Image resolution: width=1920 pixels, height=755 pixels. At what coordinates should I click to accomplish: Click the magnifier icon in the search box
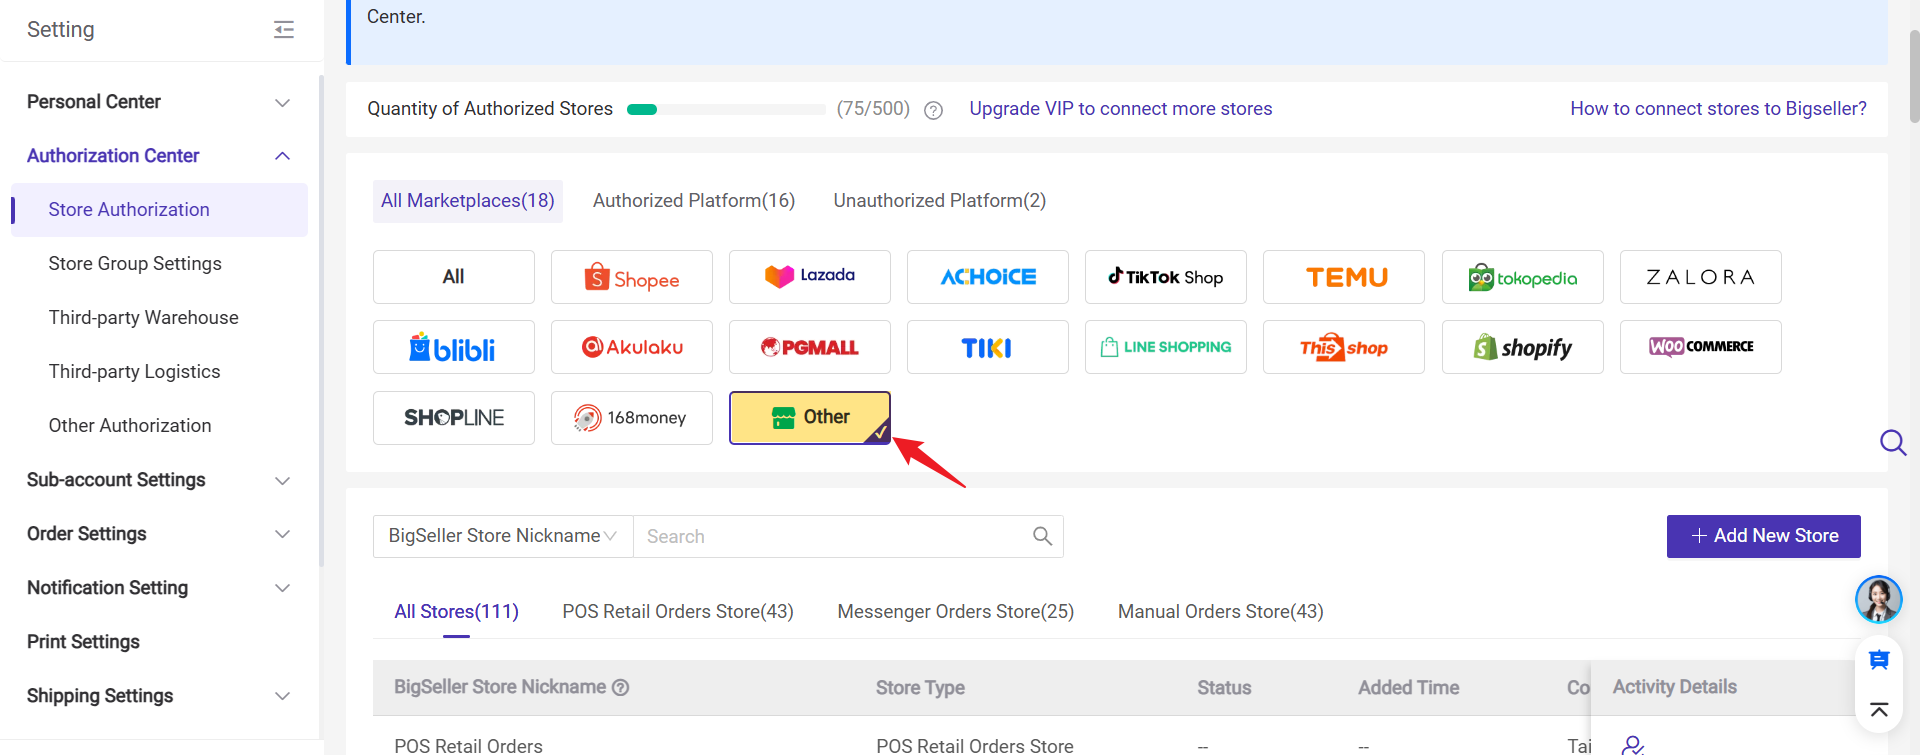coord(1042,536)
